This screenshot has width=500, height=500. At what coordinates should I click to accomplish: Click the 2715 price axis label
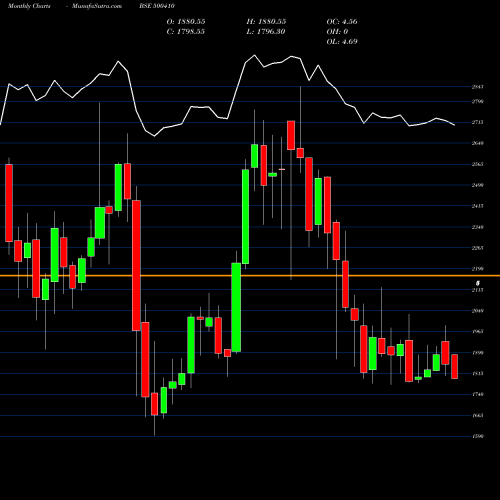(477, 122)
